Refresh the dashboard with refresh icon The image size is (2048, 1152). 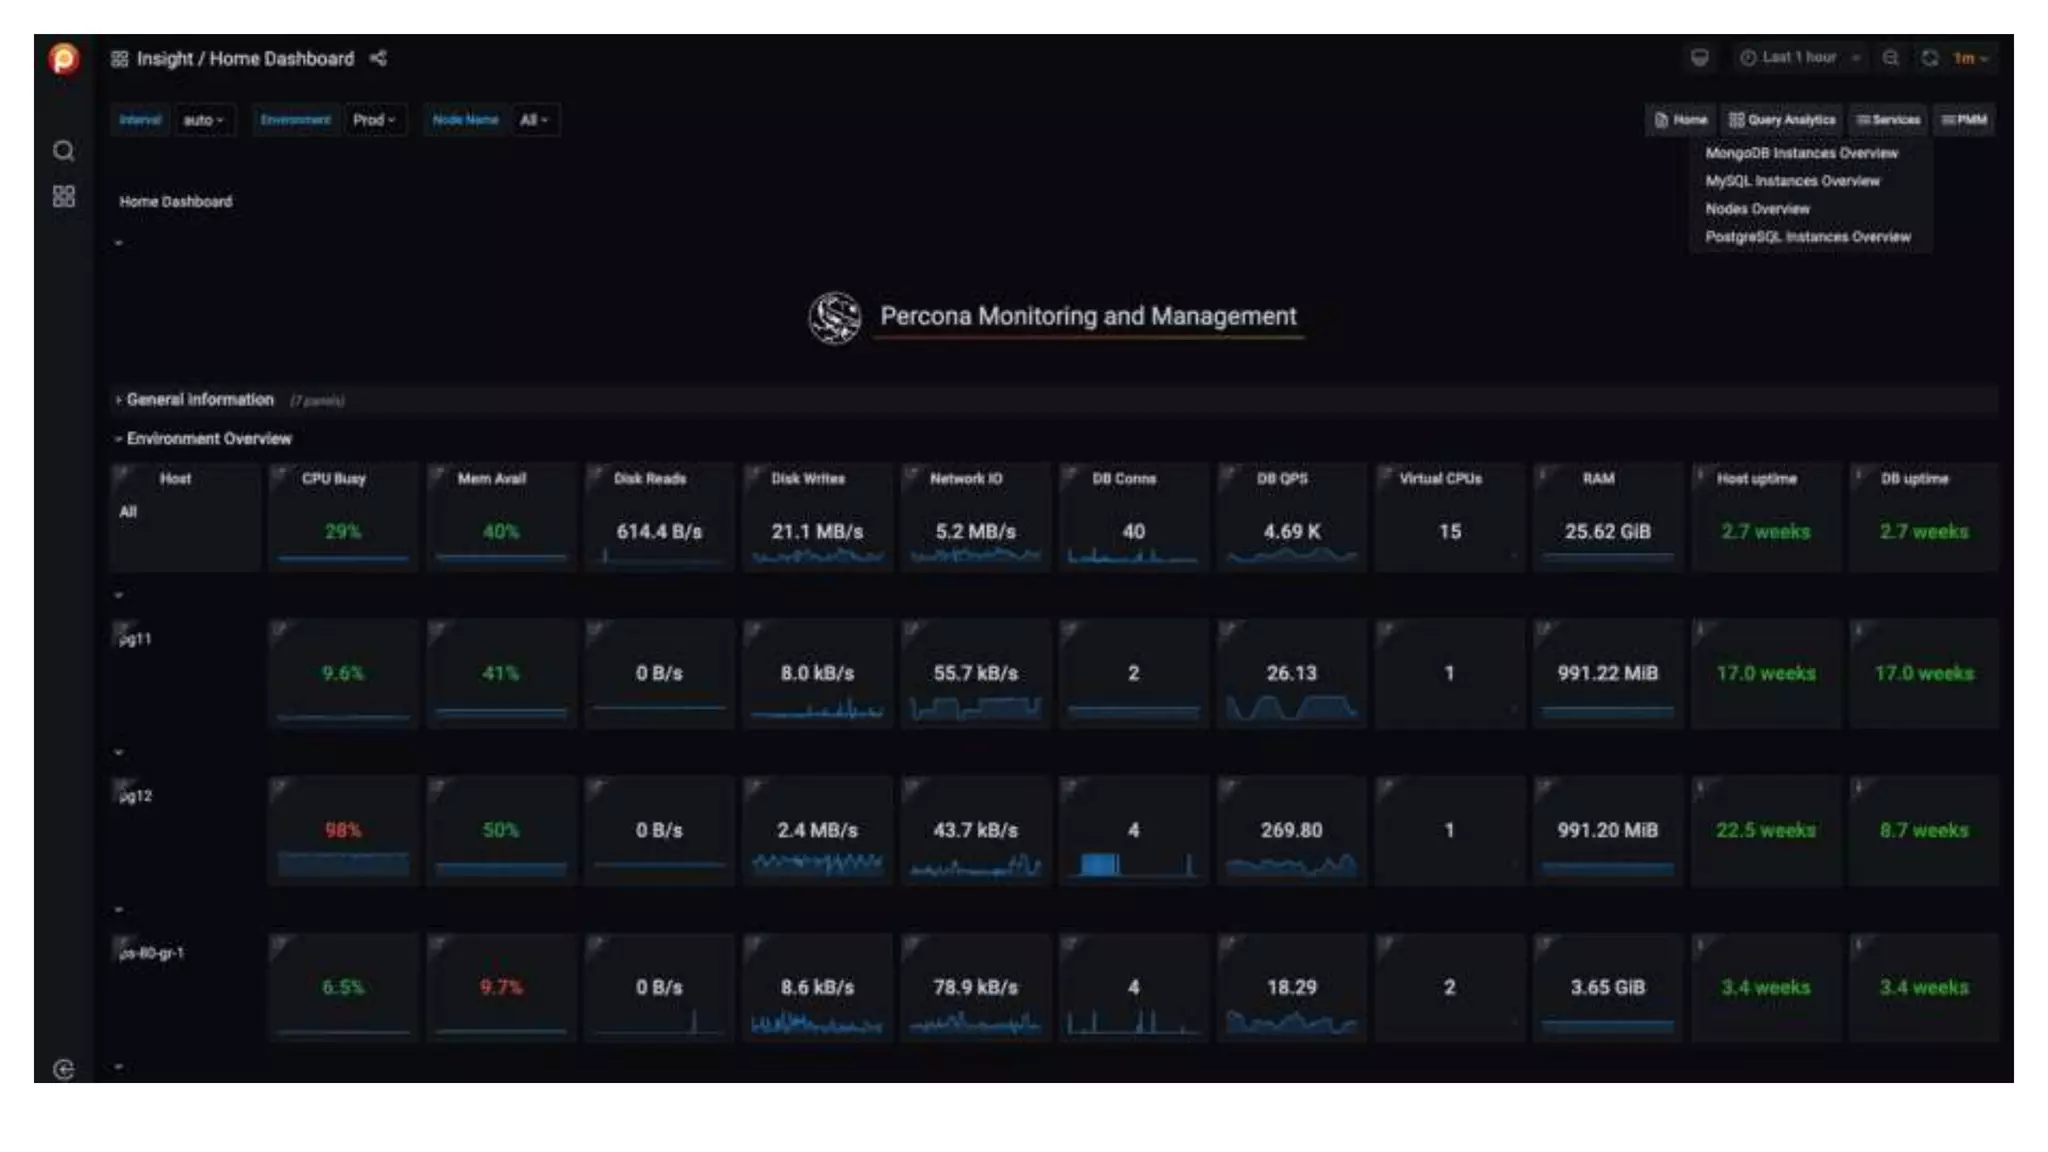click(x=1929, y=58)
